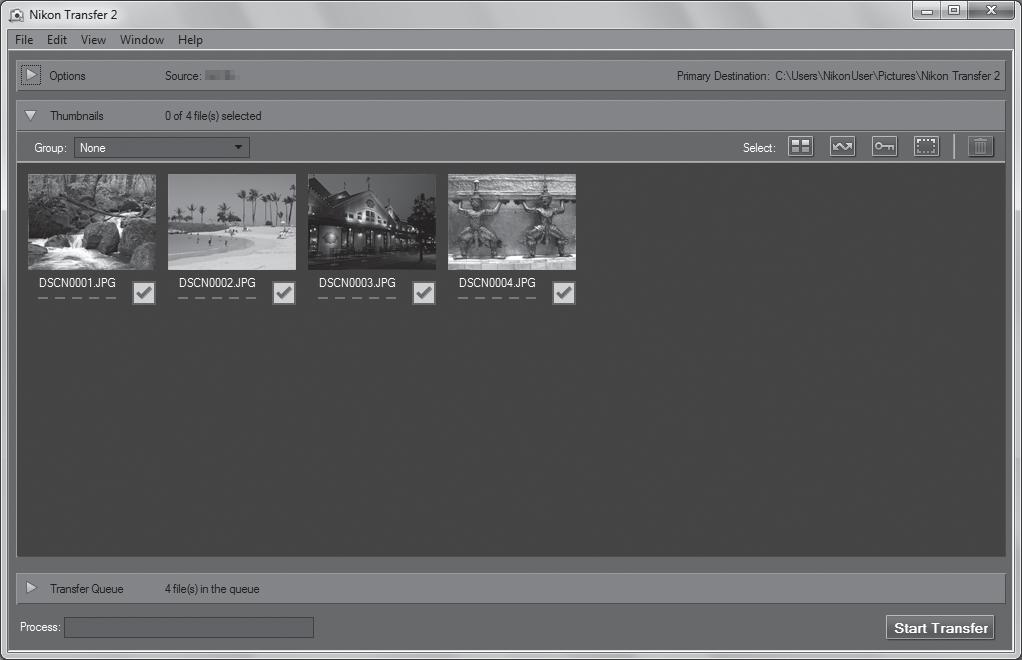Select the DSCN0002.JPG beach thumbnail
Screen dimensions: 1022x660
coord(232,222)
